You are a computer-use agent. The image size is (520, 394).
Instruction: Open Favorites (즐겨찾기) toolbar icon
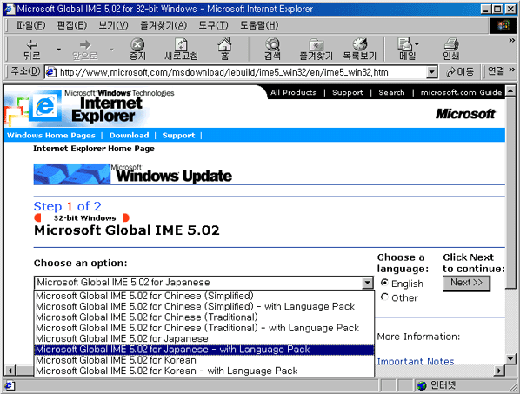tap(316, 49)
